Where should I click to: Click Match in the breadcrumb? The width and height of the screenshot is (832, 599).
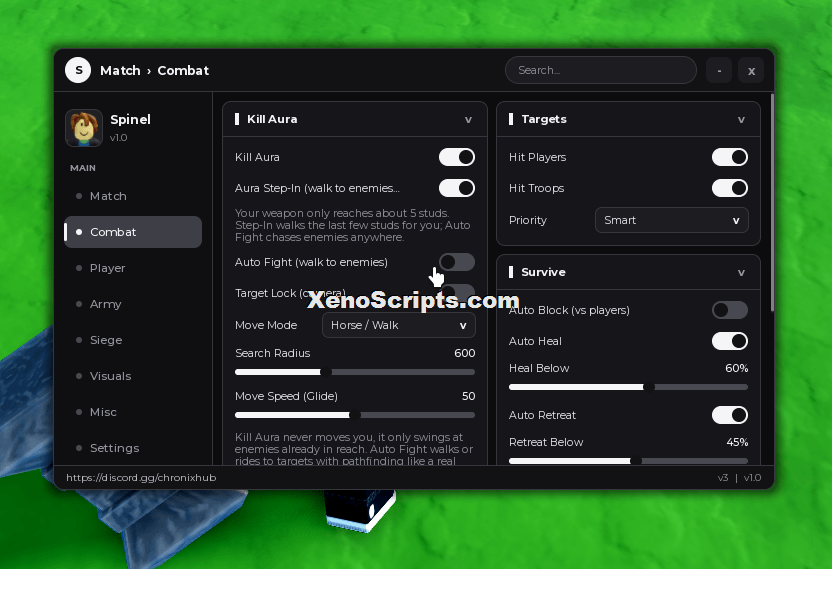(120, 71)
